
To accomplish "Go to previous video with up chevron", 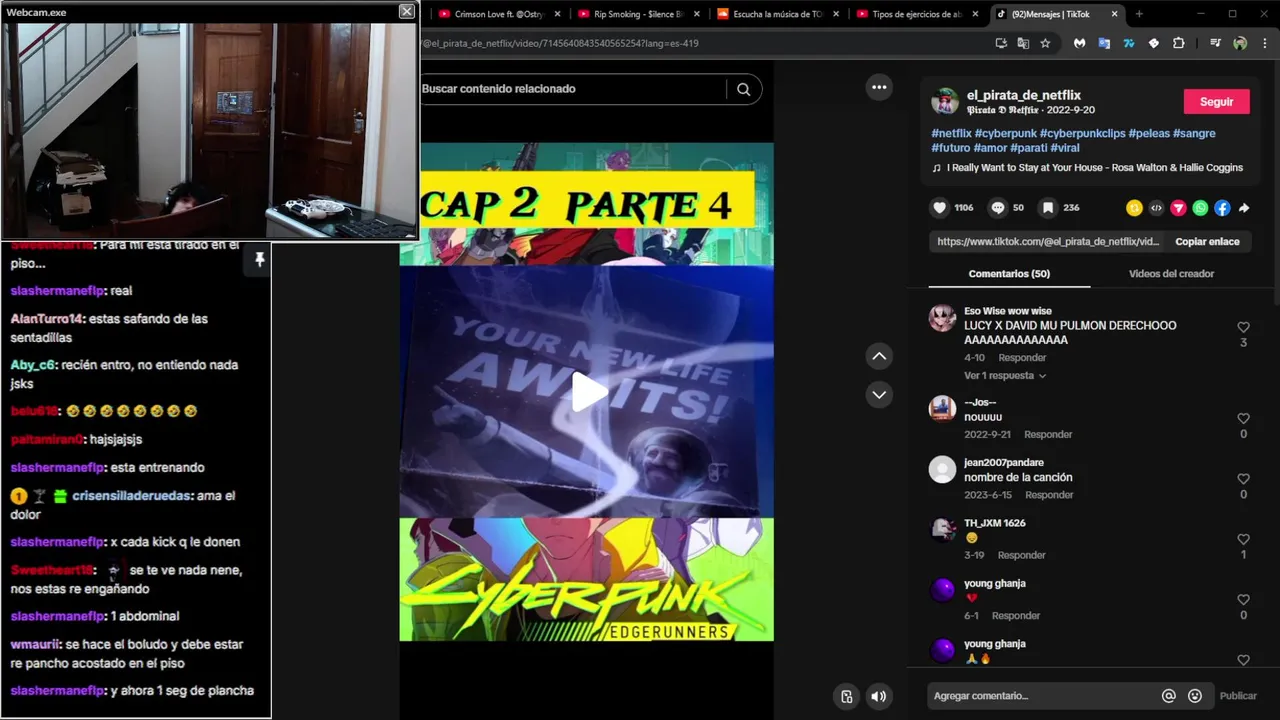I will pyautogui.click(x=879, y=356).
